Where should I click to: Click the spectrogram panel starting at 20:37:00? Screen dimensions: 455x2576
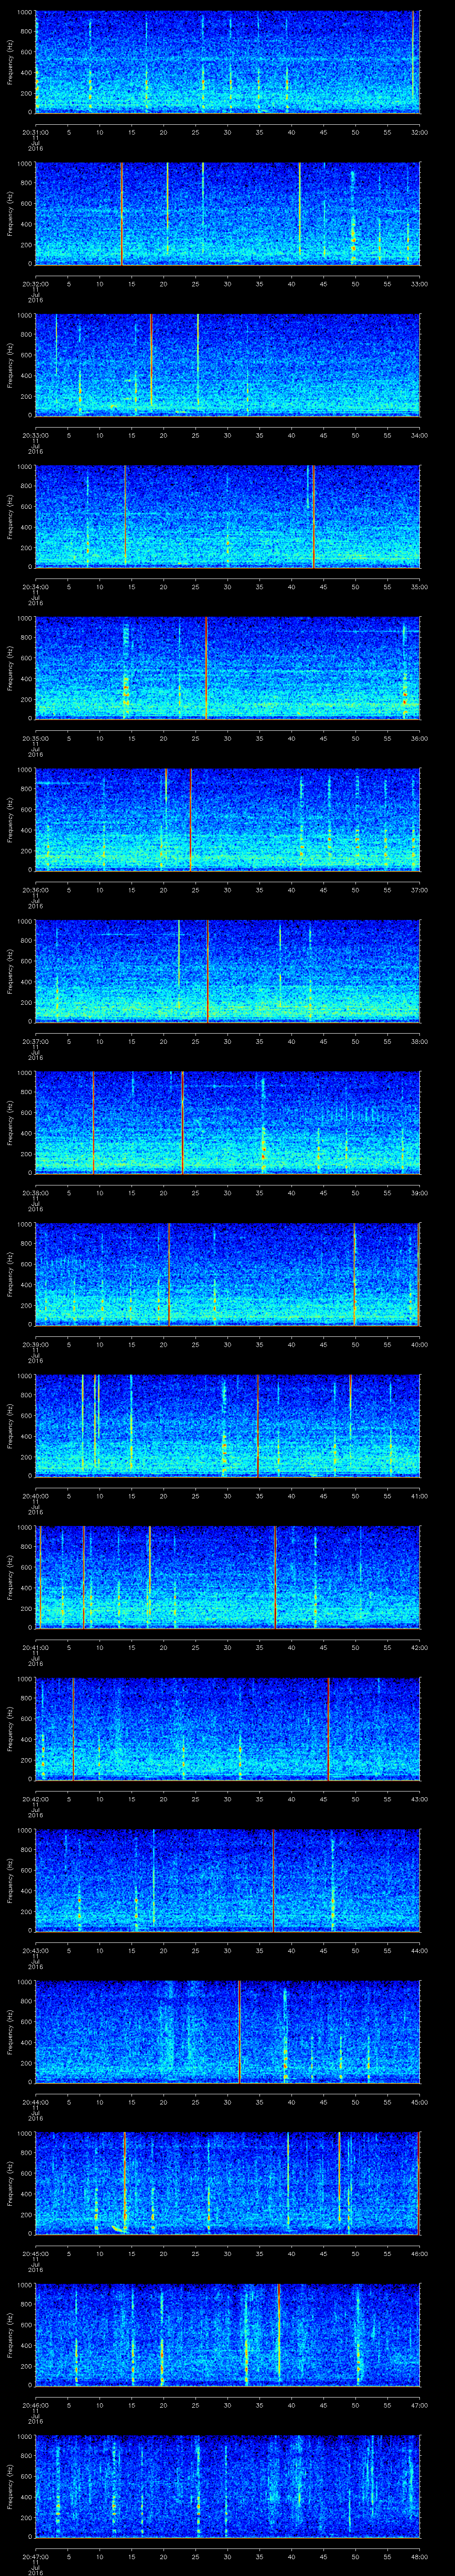pyautogui.click(x=227, y=972)
